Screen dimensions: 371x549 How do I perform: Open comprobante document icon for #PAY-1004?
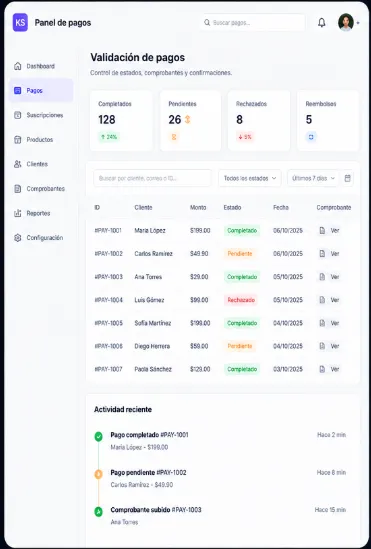click(x=322, y=300)
